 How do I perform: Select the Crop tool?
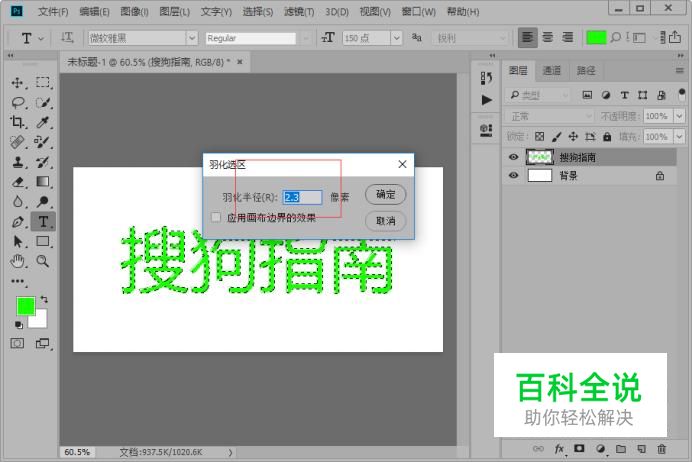(18, 122)
